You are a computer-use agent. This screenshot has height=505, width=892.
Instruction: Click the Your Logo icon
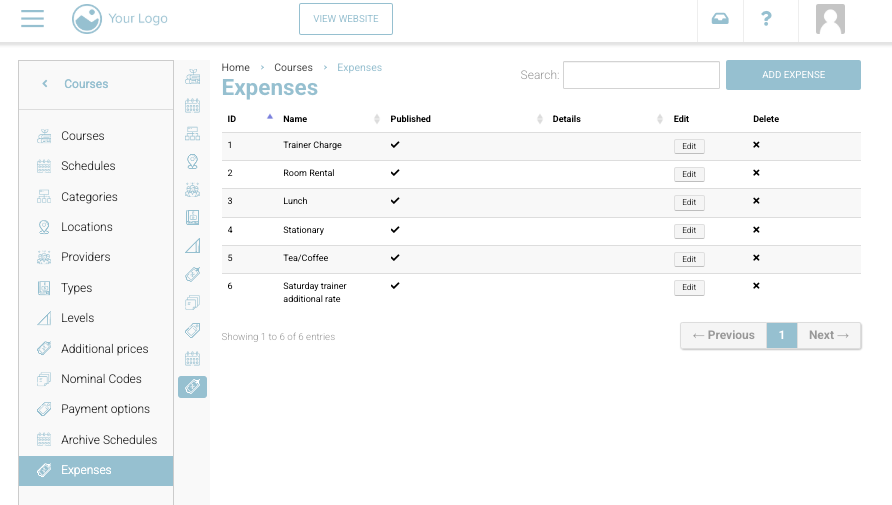(x=87, y=19)
